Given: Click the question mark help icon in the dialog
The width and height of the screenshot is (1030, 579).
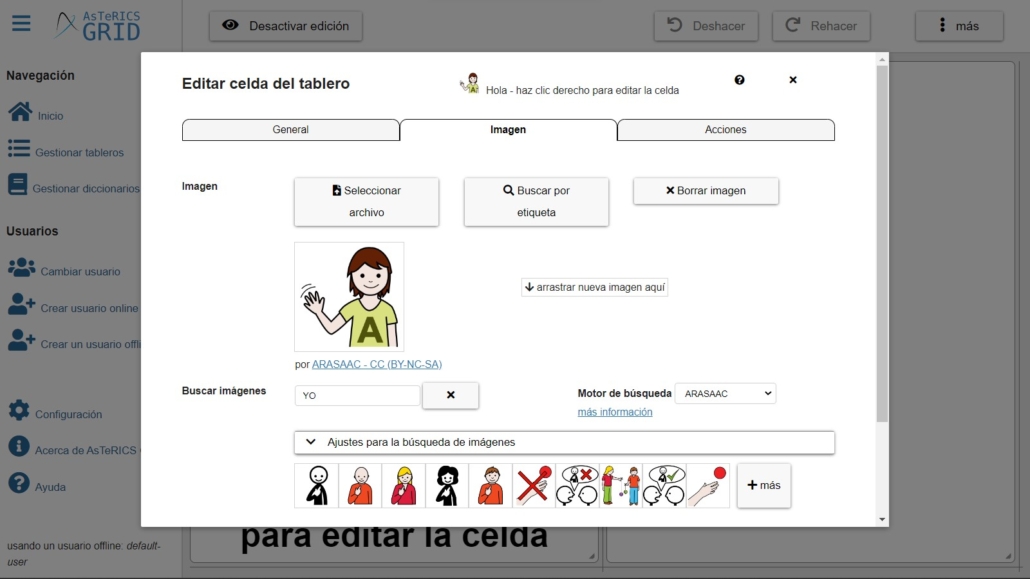Looking at the screenshot, I should (x=739, y=80).
